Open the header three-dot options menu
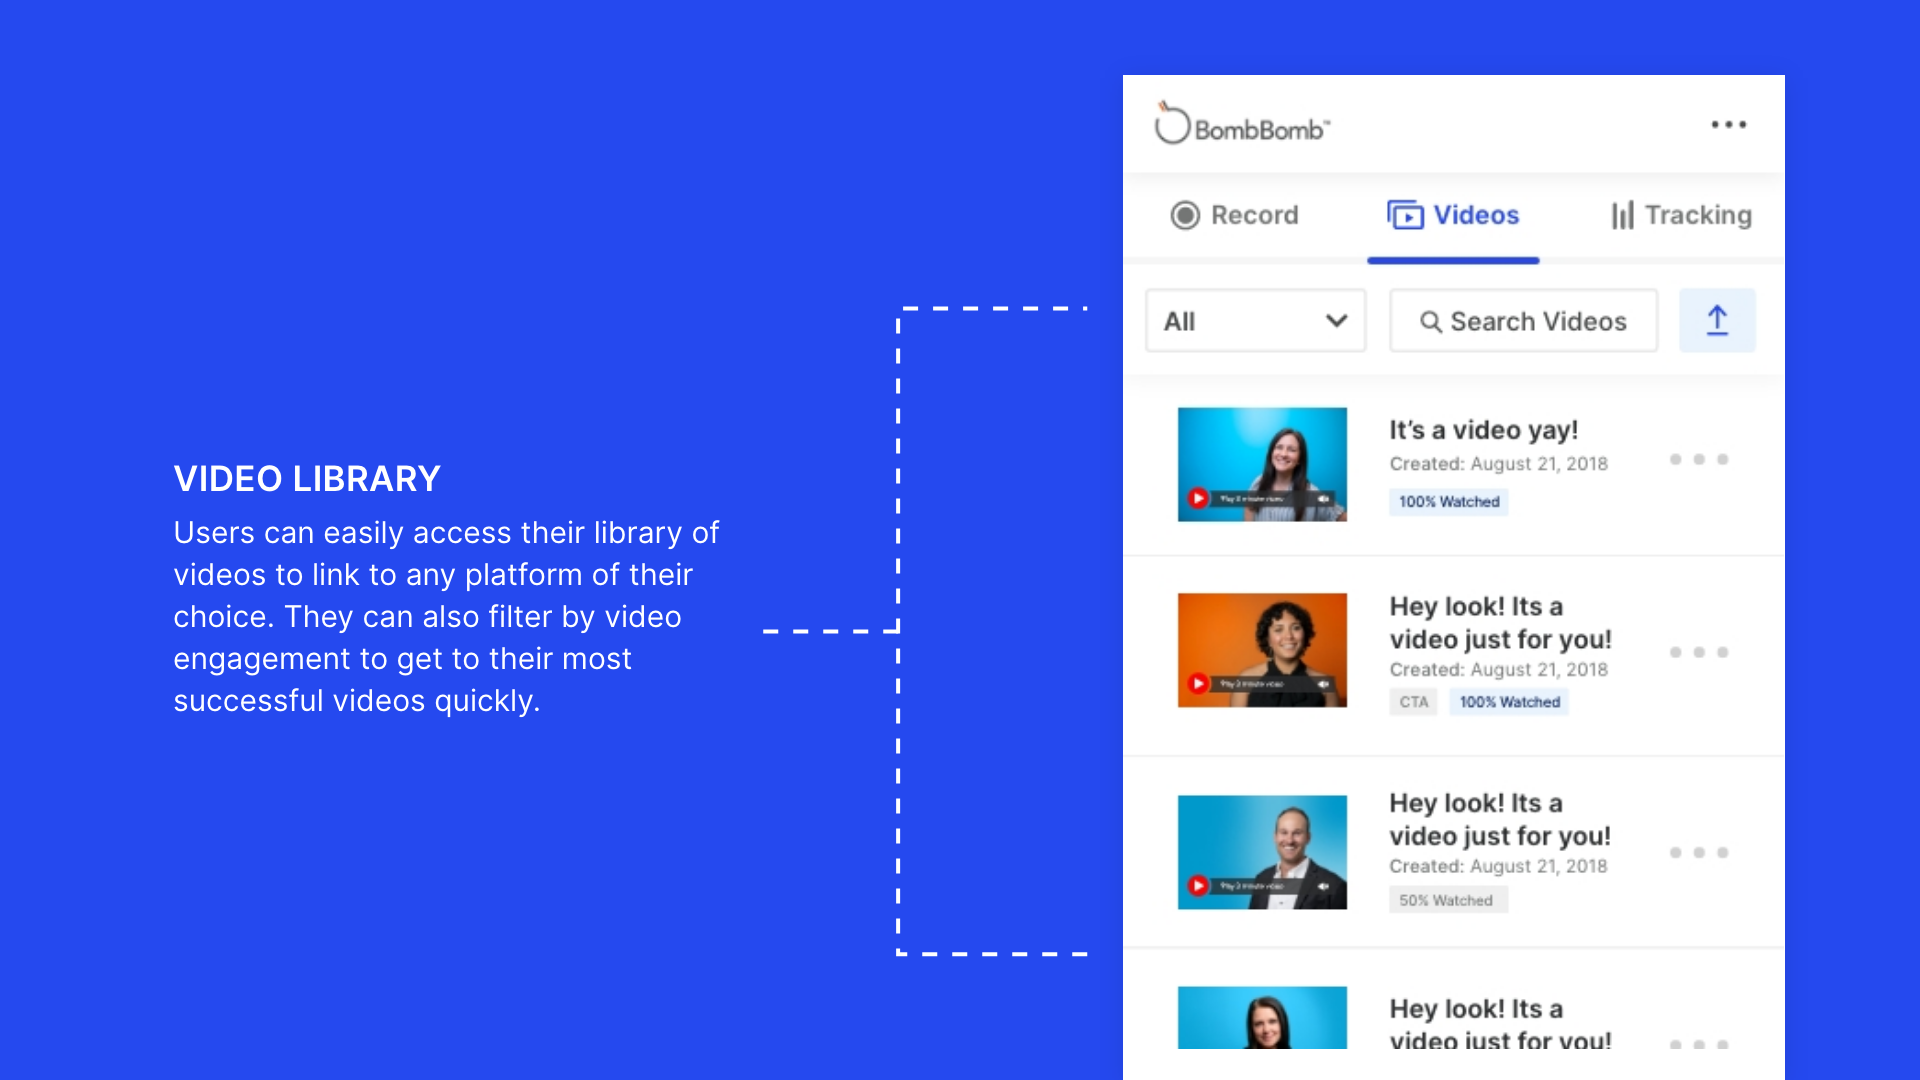The height and width of the screenshot is (1080, 1920). point(1728,125)
